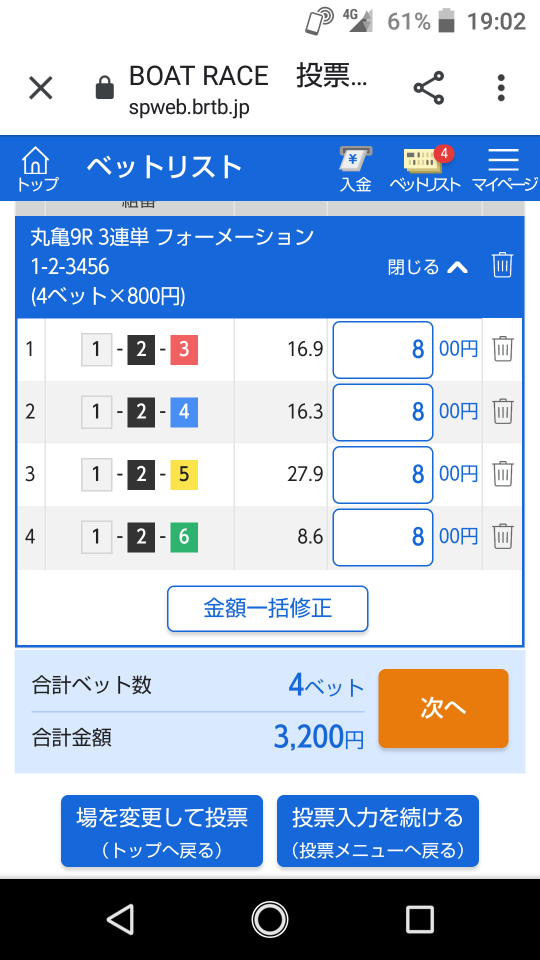Open the トップ home icon
This screenshot has width=540, height=960.
[x=37, y=170]
